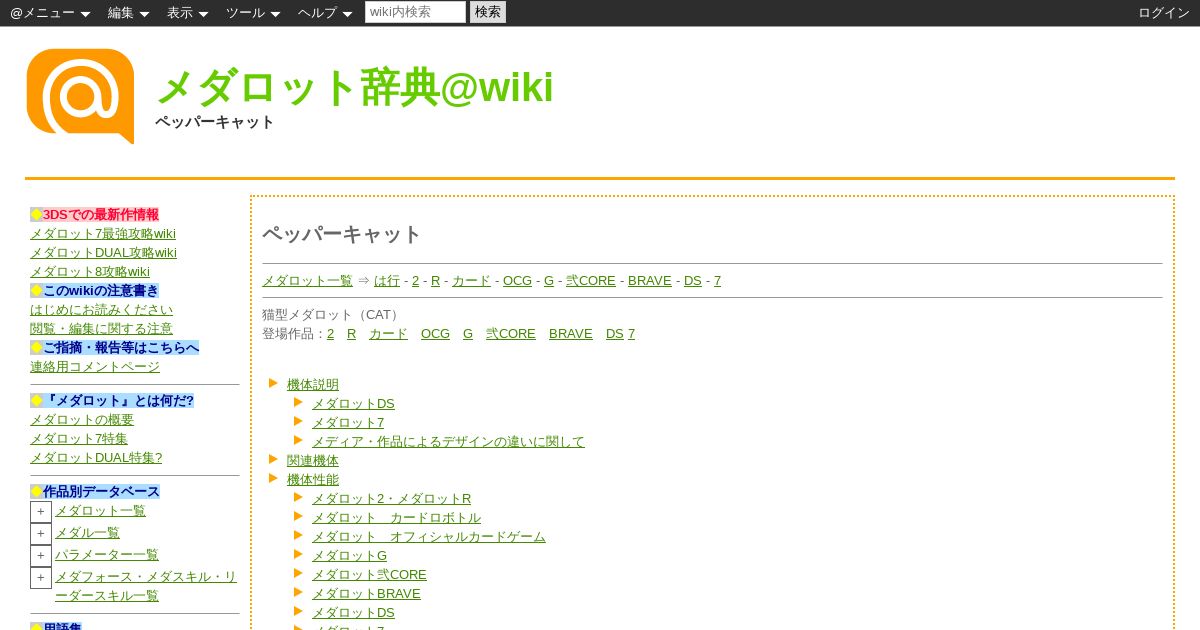This screenshot has width=1200, height=630.
Task: Open メダロット7最強攻略wiki sidebar link
Action: [x=103, y=234]
